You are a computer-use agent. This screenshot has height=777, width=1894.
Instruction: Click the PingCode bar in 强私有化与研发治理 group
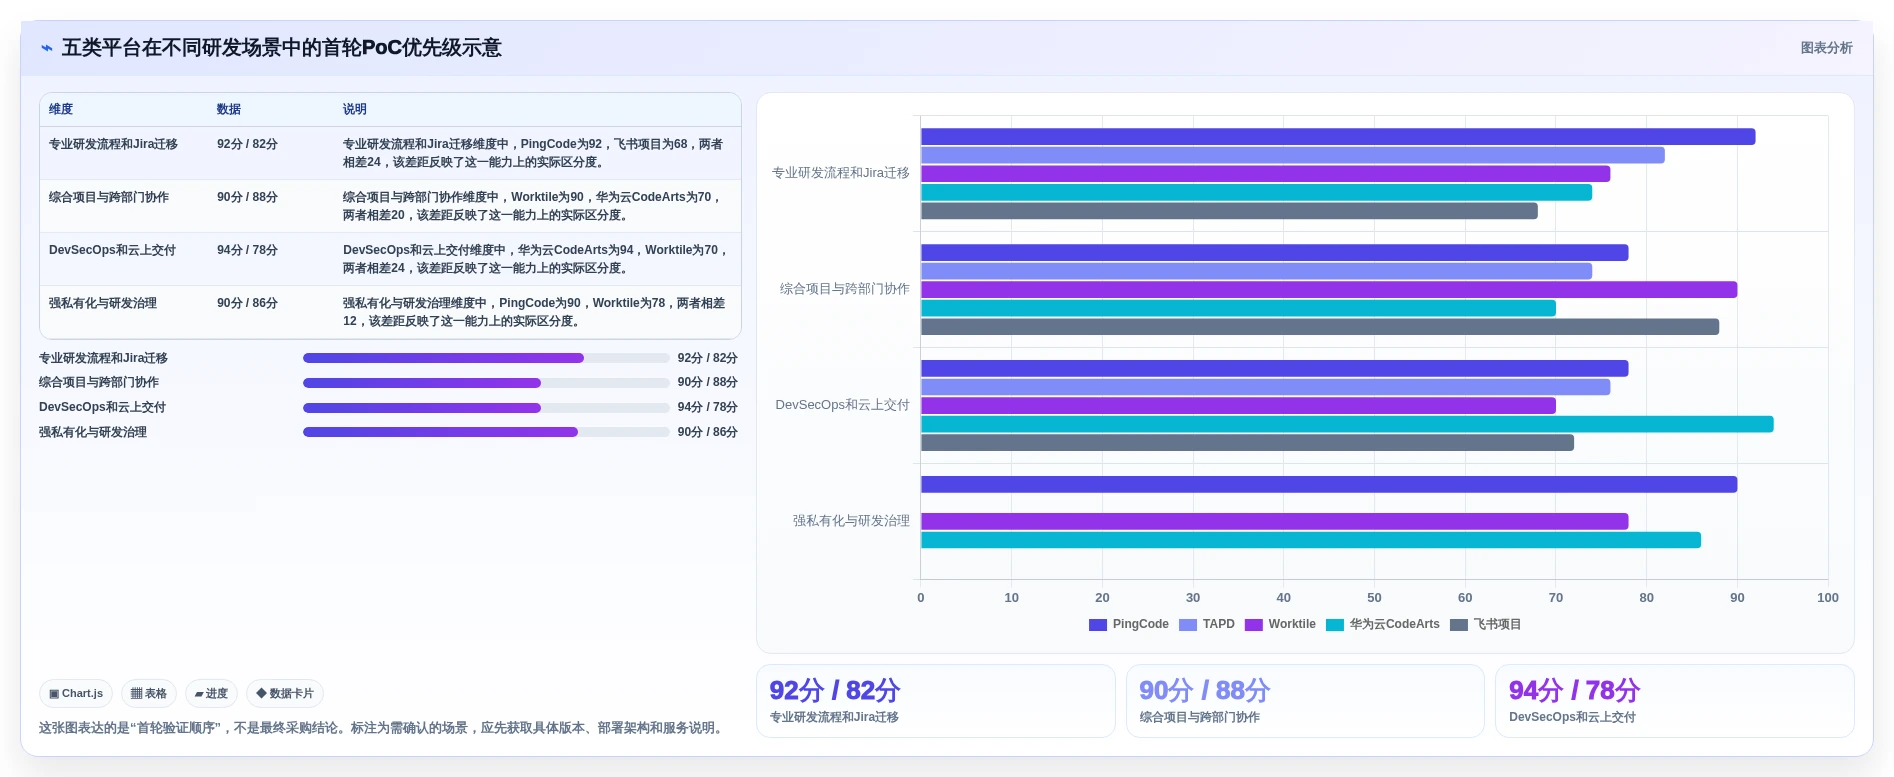click(x=1329, y=485)
